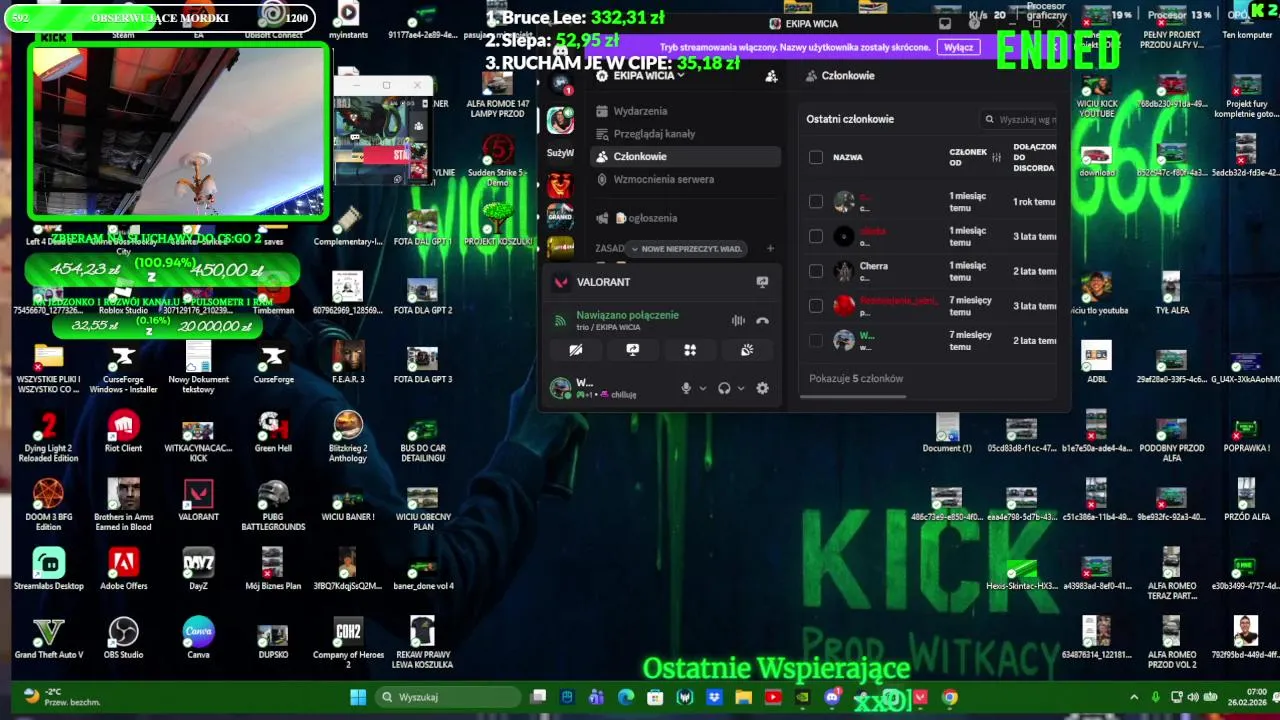The height and width of the screenshot is (720, 1280).
Task: Tick the select-all checkbox next to NAZWA
Action: tap(816, 157)
